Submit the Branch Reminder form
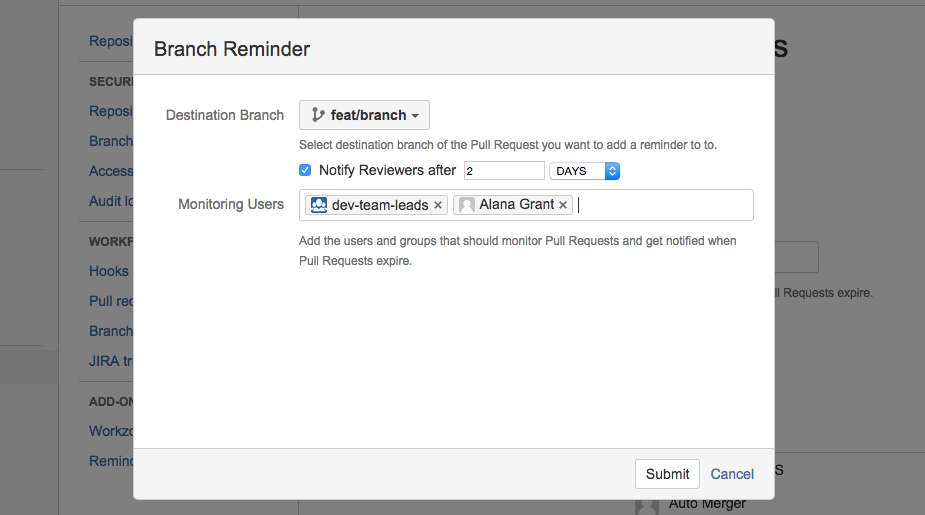The image size is (925, 515). 667,474
